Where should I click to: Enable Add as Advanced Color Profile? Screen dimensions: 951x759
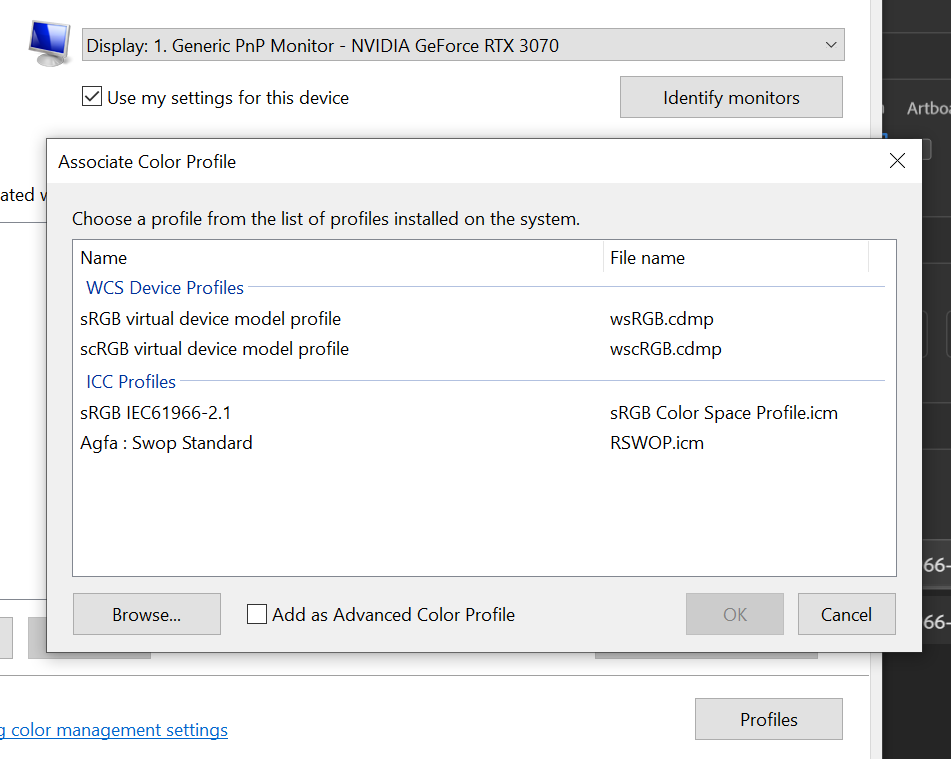pyautogui.click(x=256, y=614)
